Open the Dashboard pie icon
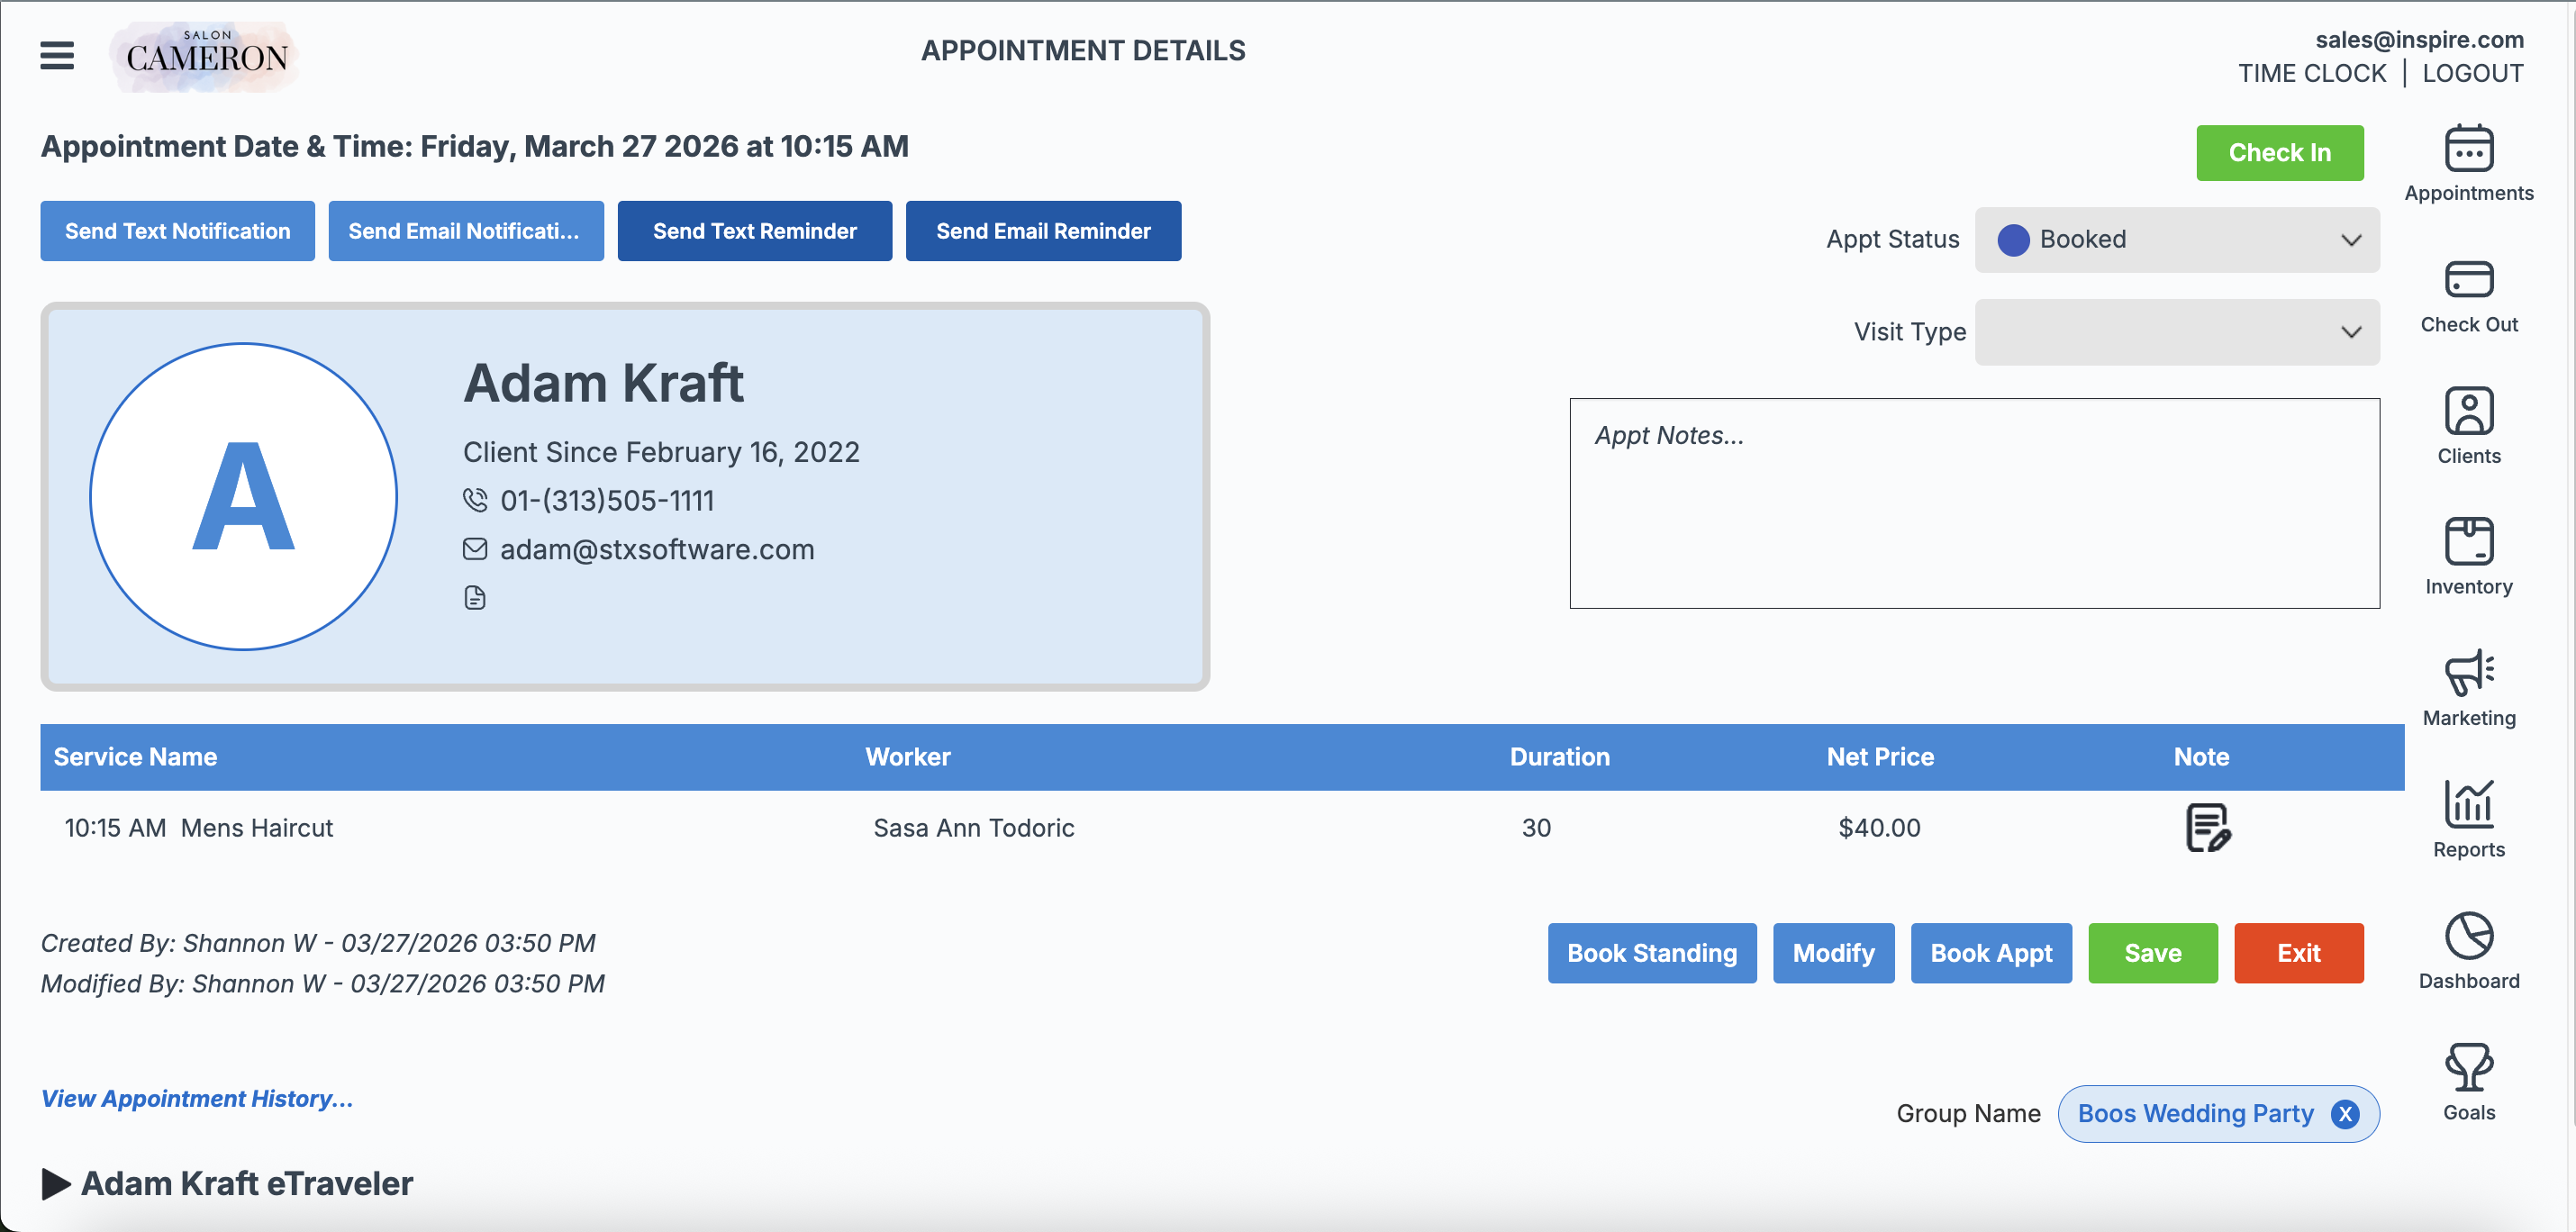 (2468, 937)
